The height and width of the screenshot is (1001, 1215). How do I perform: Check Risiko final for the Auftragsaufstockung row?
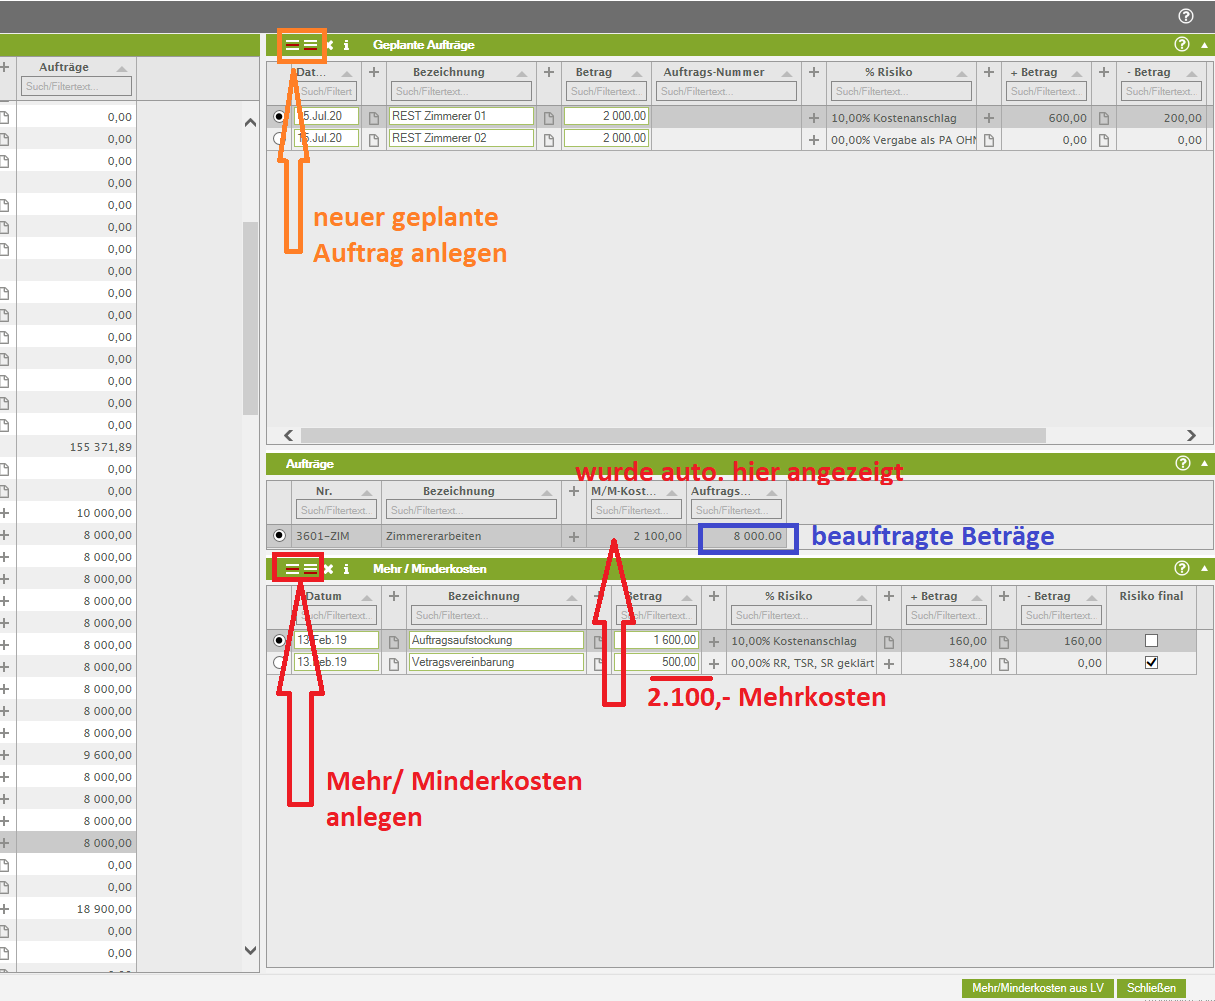[1151, 641]
